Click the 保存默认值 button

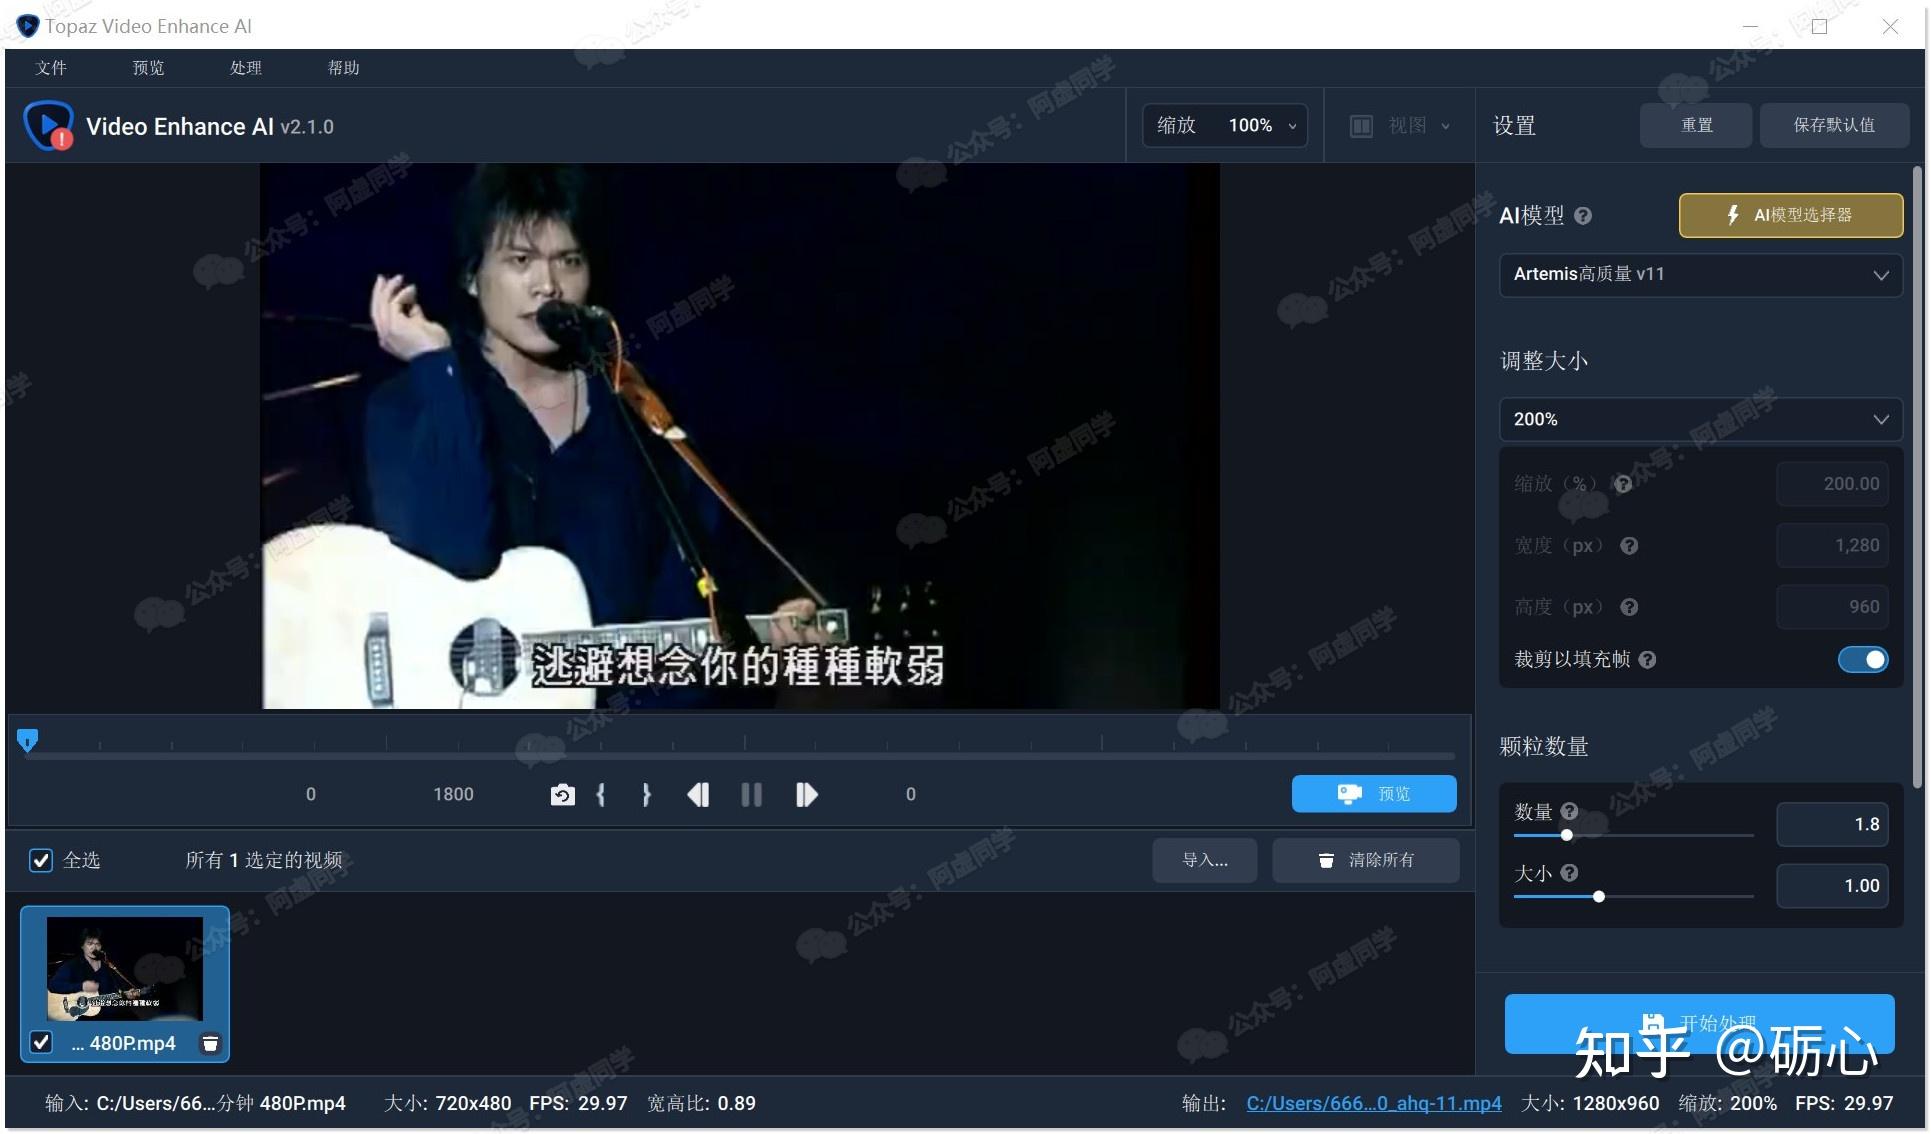(1834, 125)
